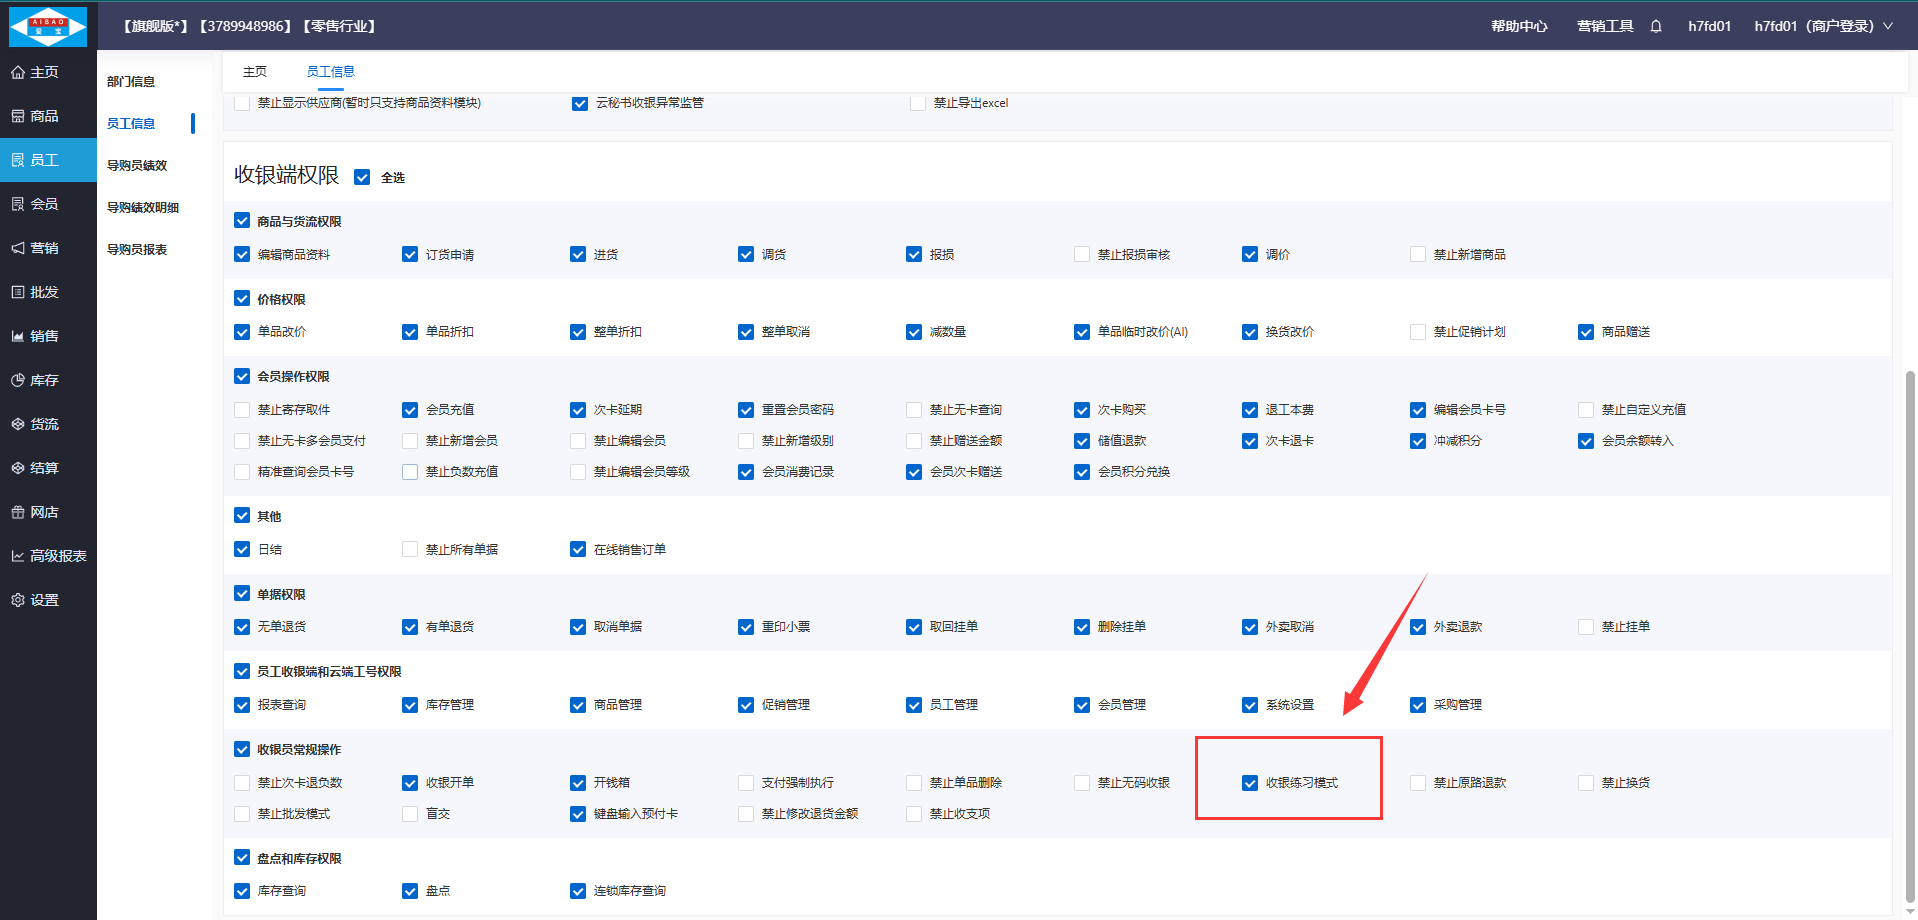This screenshot has width=1918, height=920.
Task: Uncheck the 收银练习模式 checkbox
Action: click(x=1250, y=783)
